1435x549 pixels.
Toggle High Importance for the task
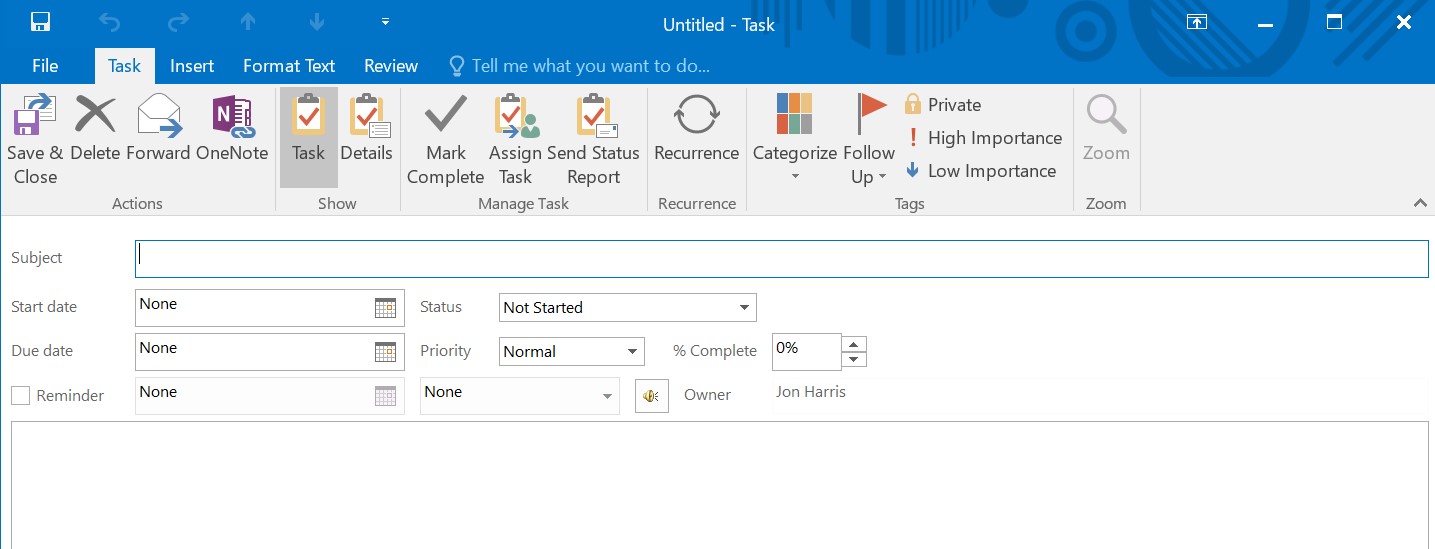pyautogui.click(x=983, y=138)
